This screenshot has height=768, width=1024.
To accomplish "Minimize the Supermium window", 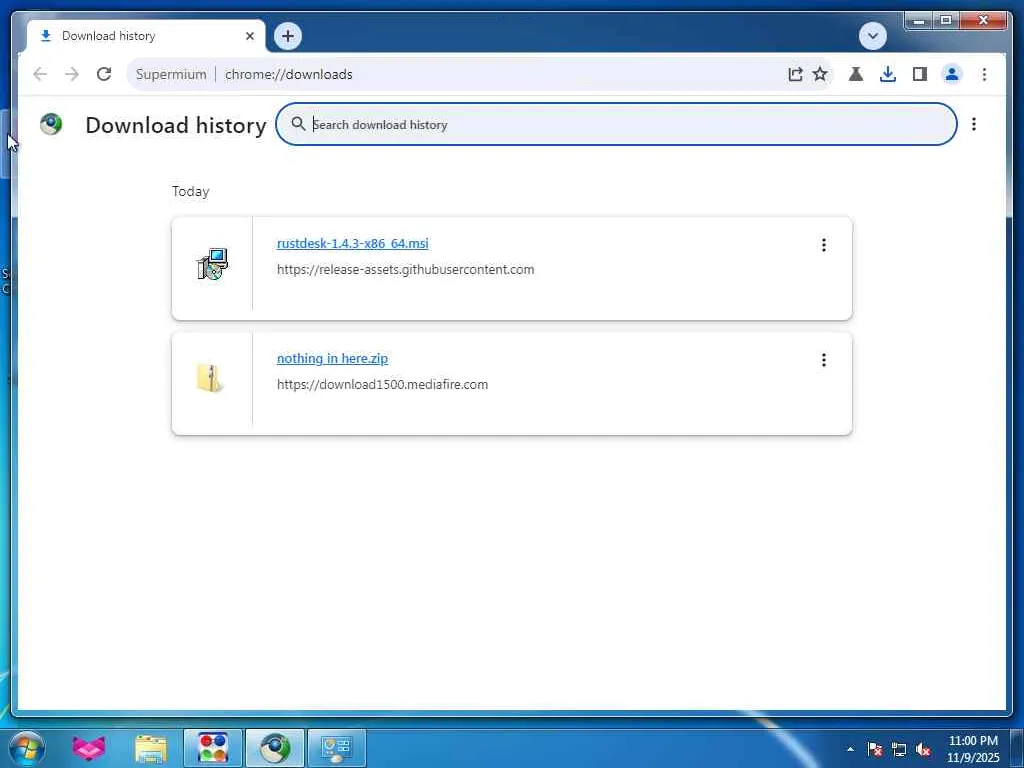I will [x=918, y=21].
